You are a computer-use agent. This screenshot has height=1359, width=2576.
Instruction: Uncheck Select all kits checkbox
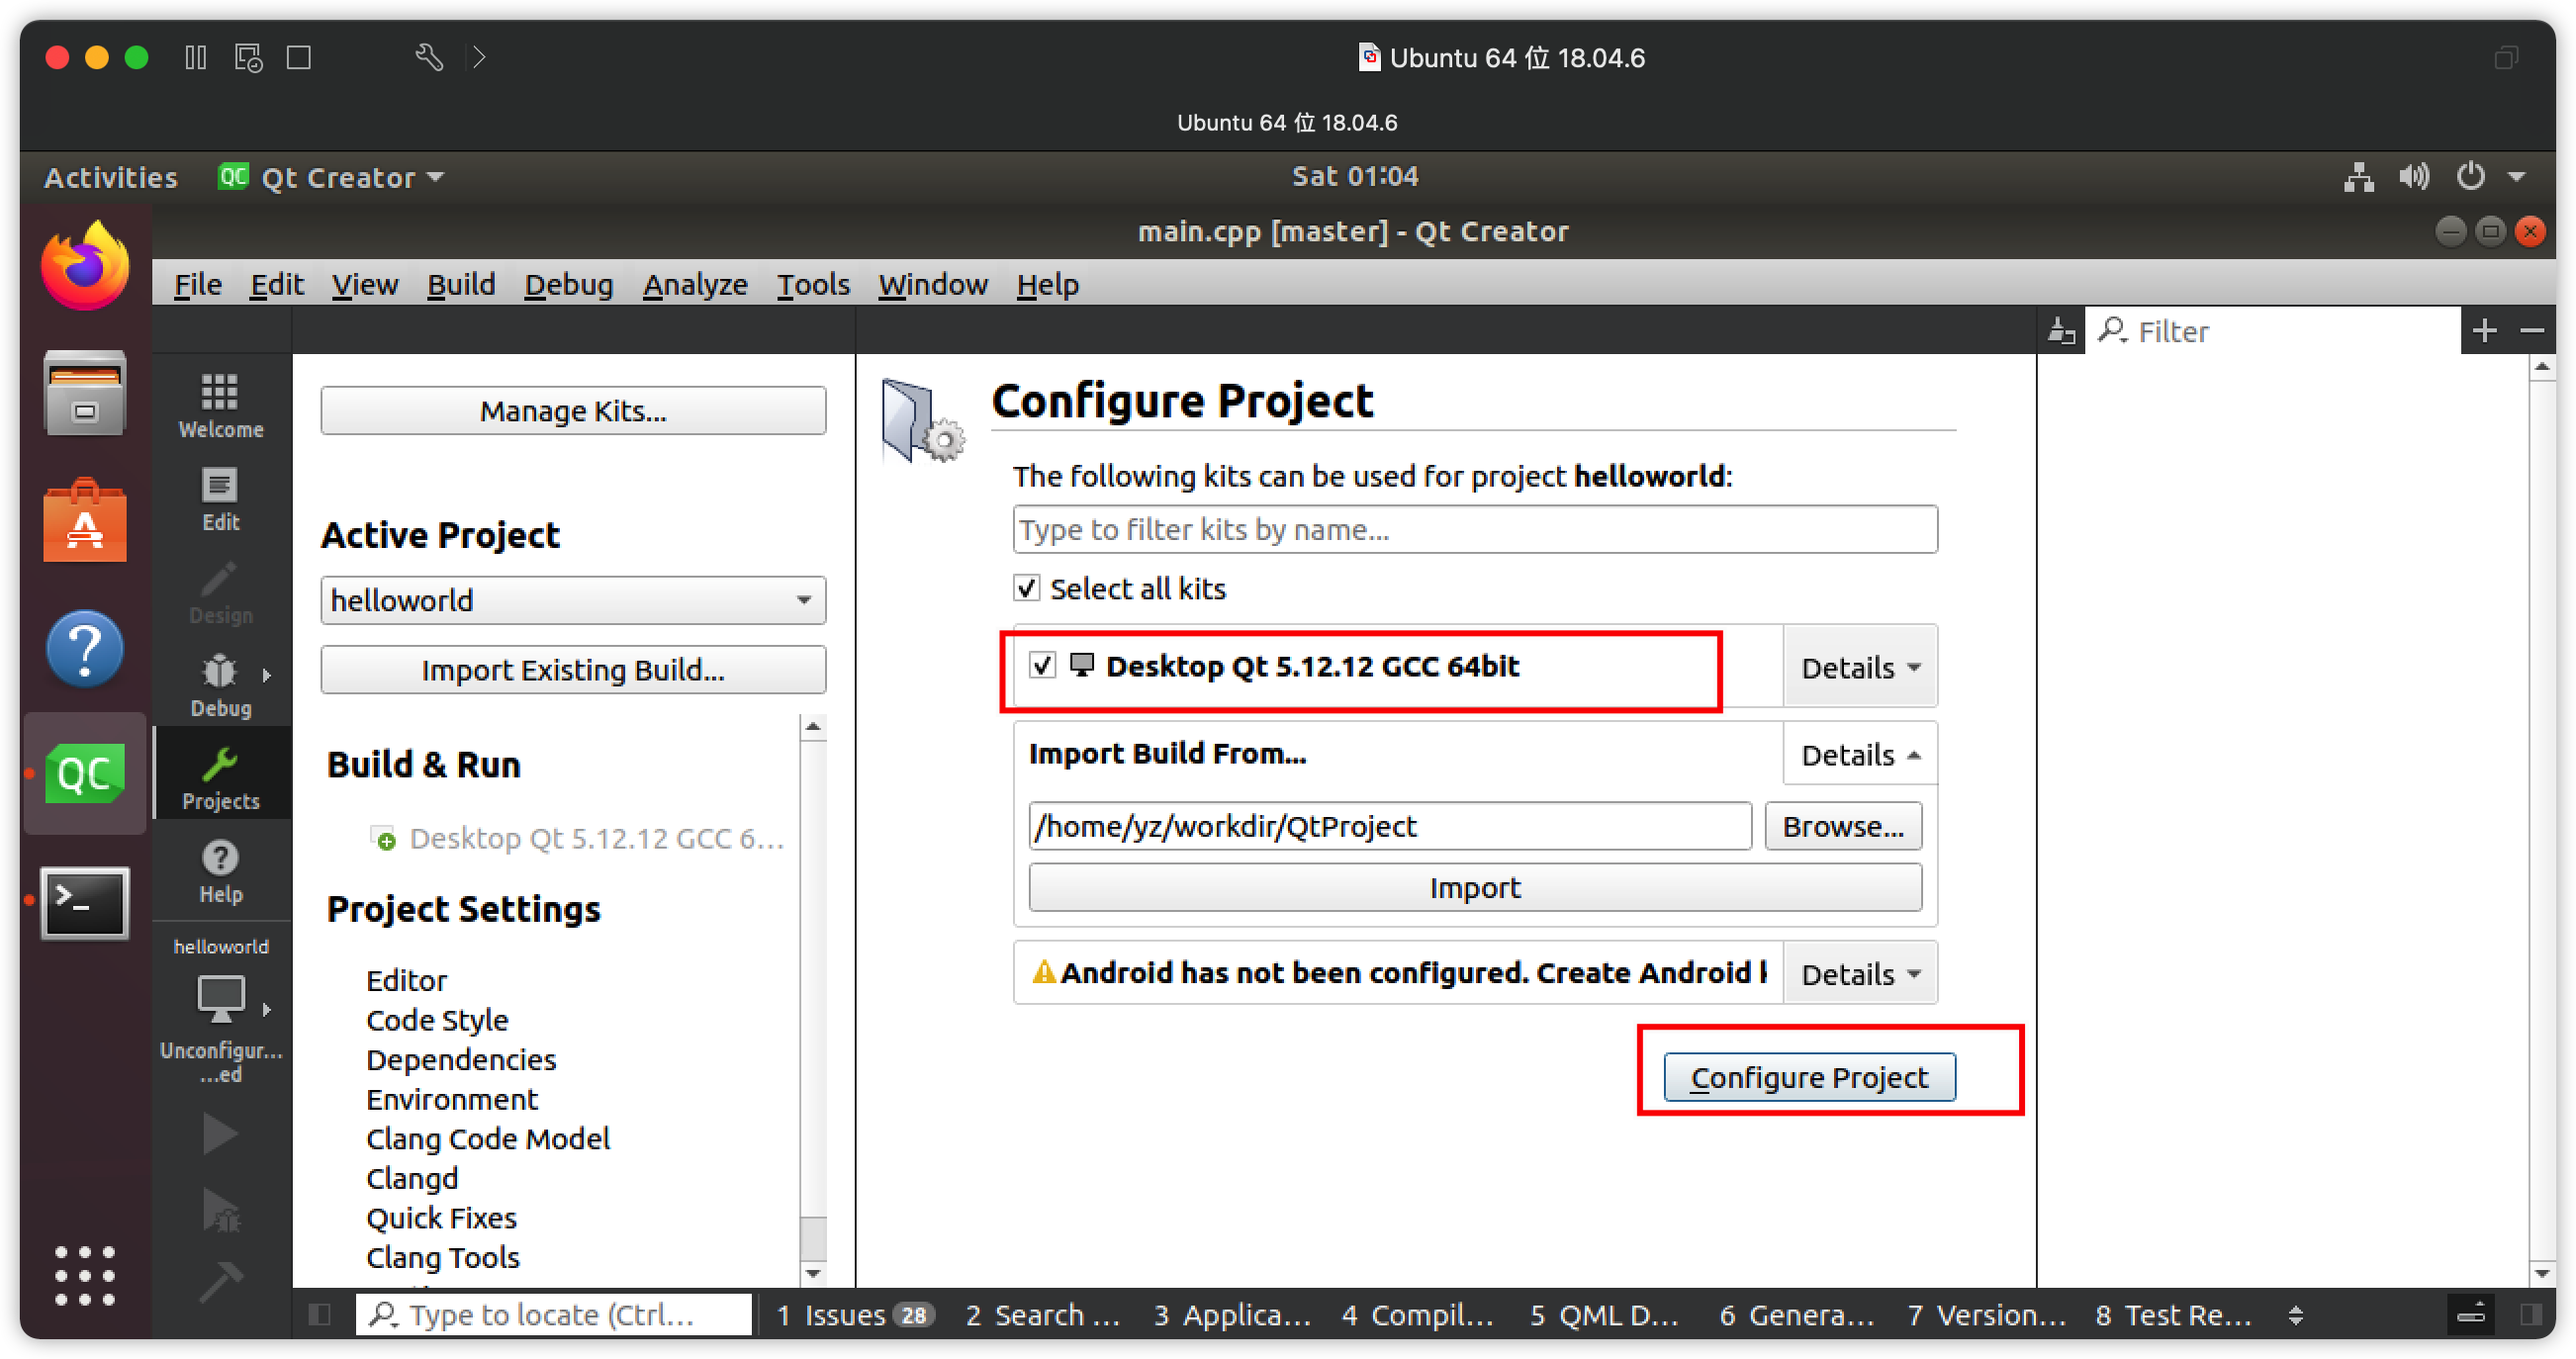point(1027,587)
